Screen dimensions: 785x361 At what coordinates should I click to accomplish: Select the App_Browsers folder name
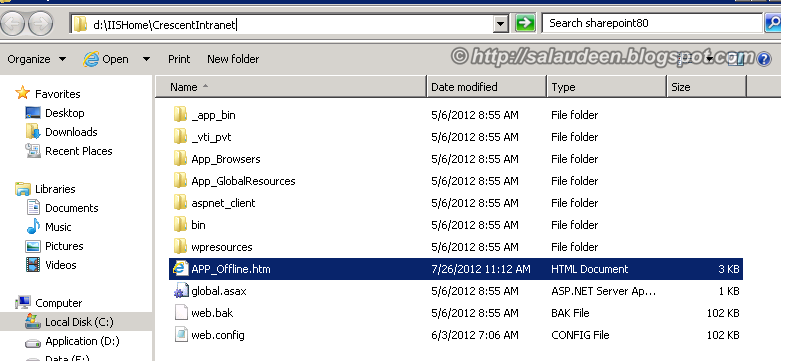tap(226, 159)
